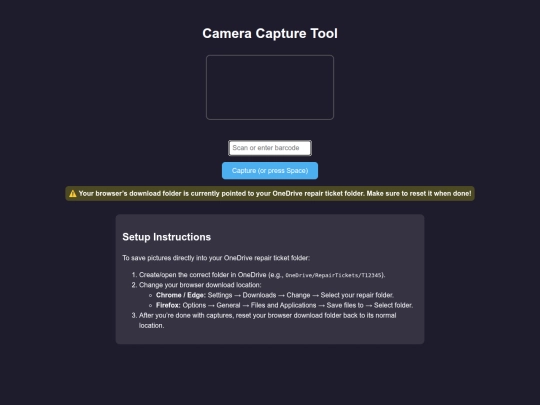
Task: Click the Camera Capture Tool heading
Action: (270, 33)
